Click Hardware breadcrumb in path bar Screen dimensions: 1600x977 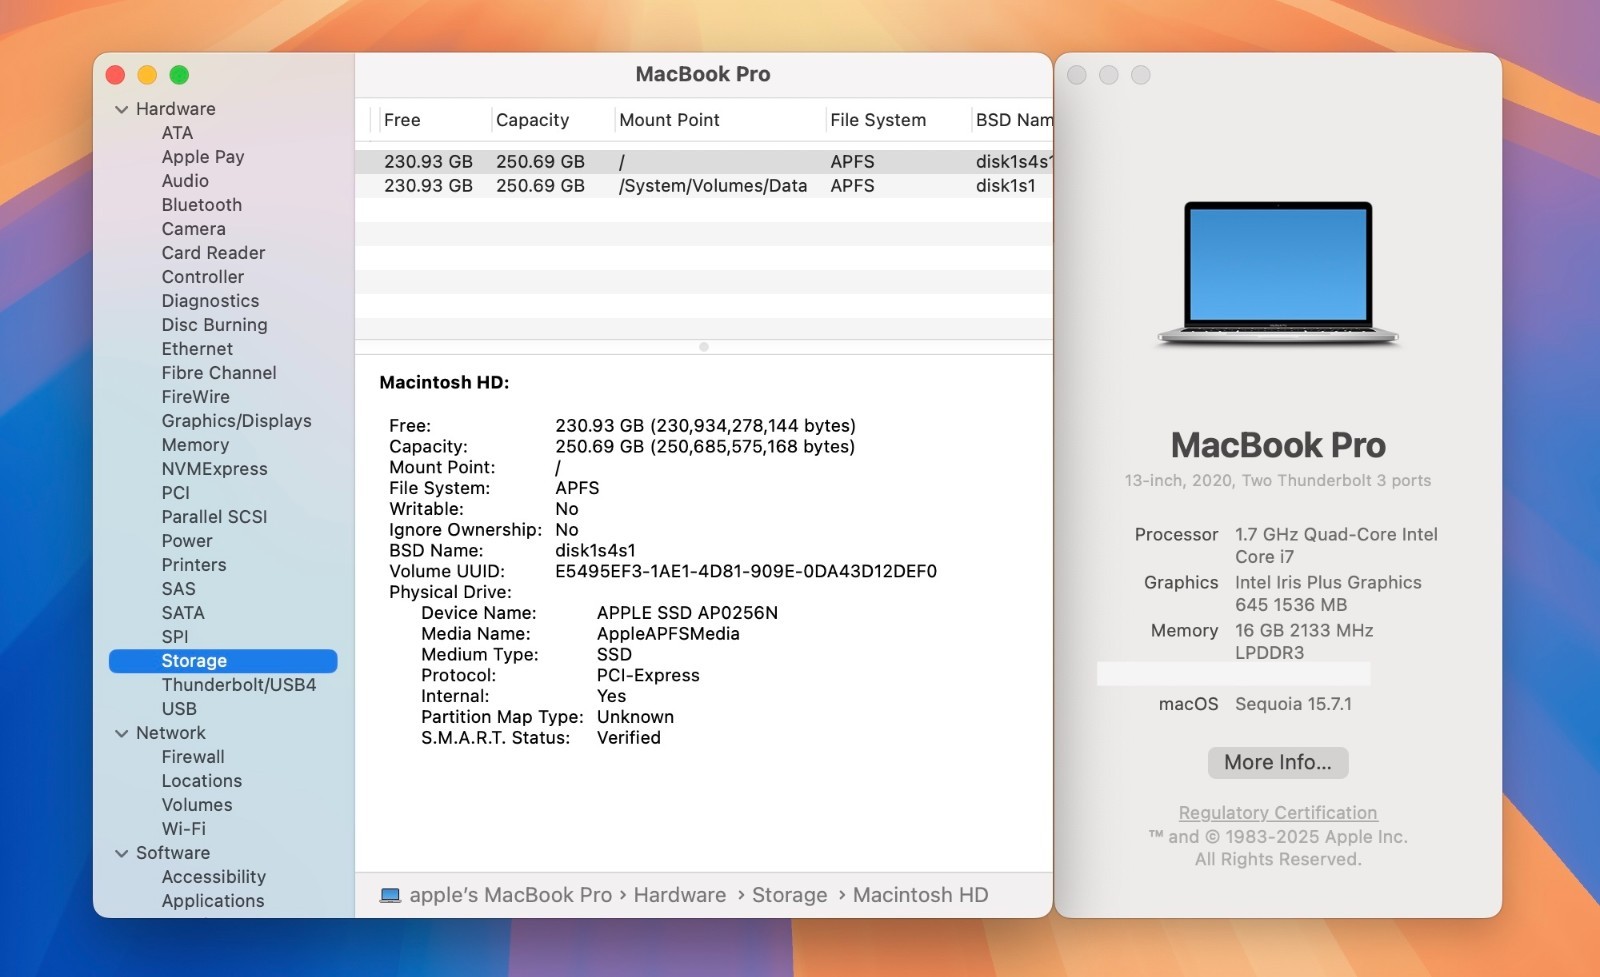(x=679, y=895)
